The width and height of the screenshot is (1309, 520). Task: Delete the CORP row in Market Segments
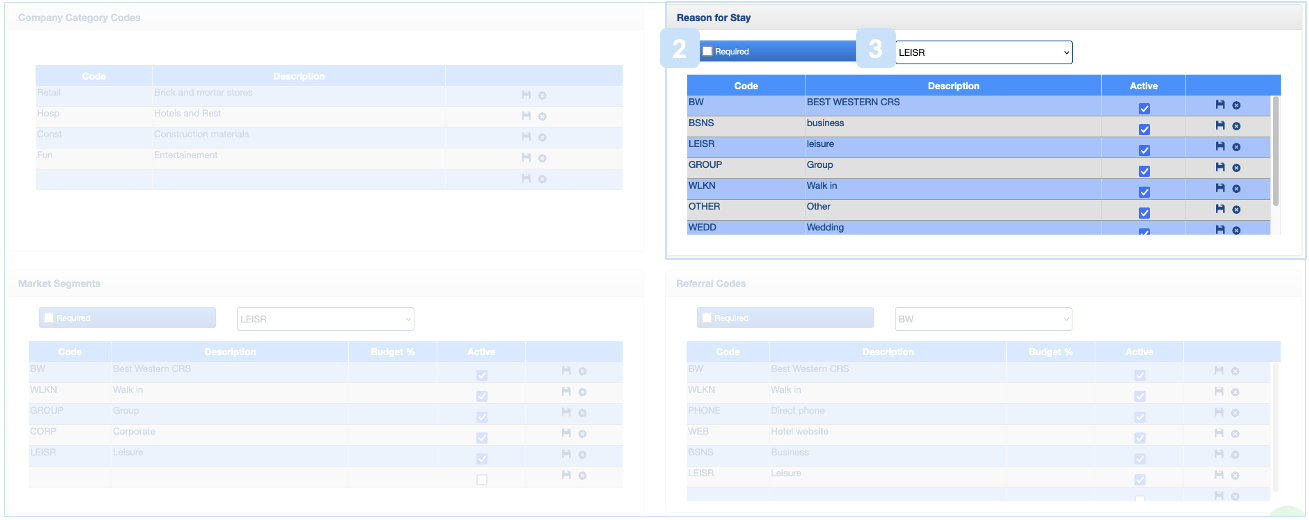[x=582, y=434]
